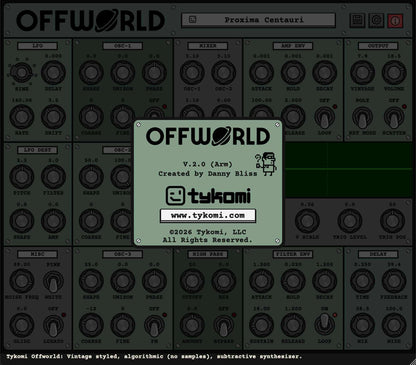Click the Amp Env Release knob
Viewport: 416px width, 365px height.
pyautogui.click(x=294, y=117)
